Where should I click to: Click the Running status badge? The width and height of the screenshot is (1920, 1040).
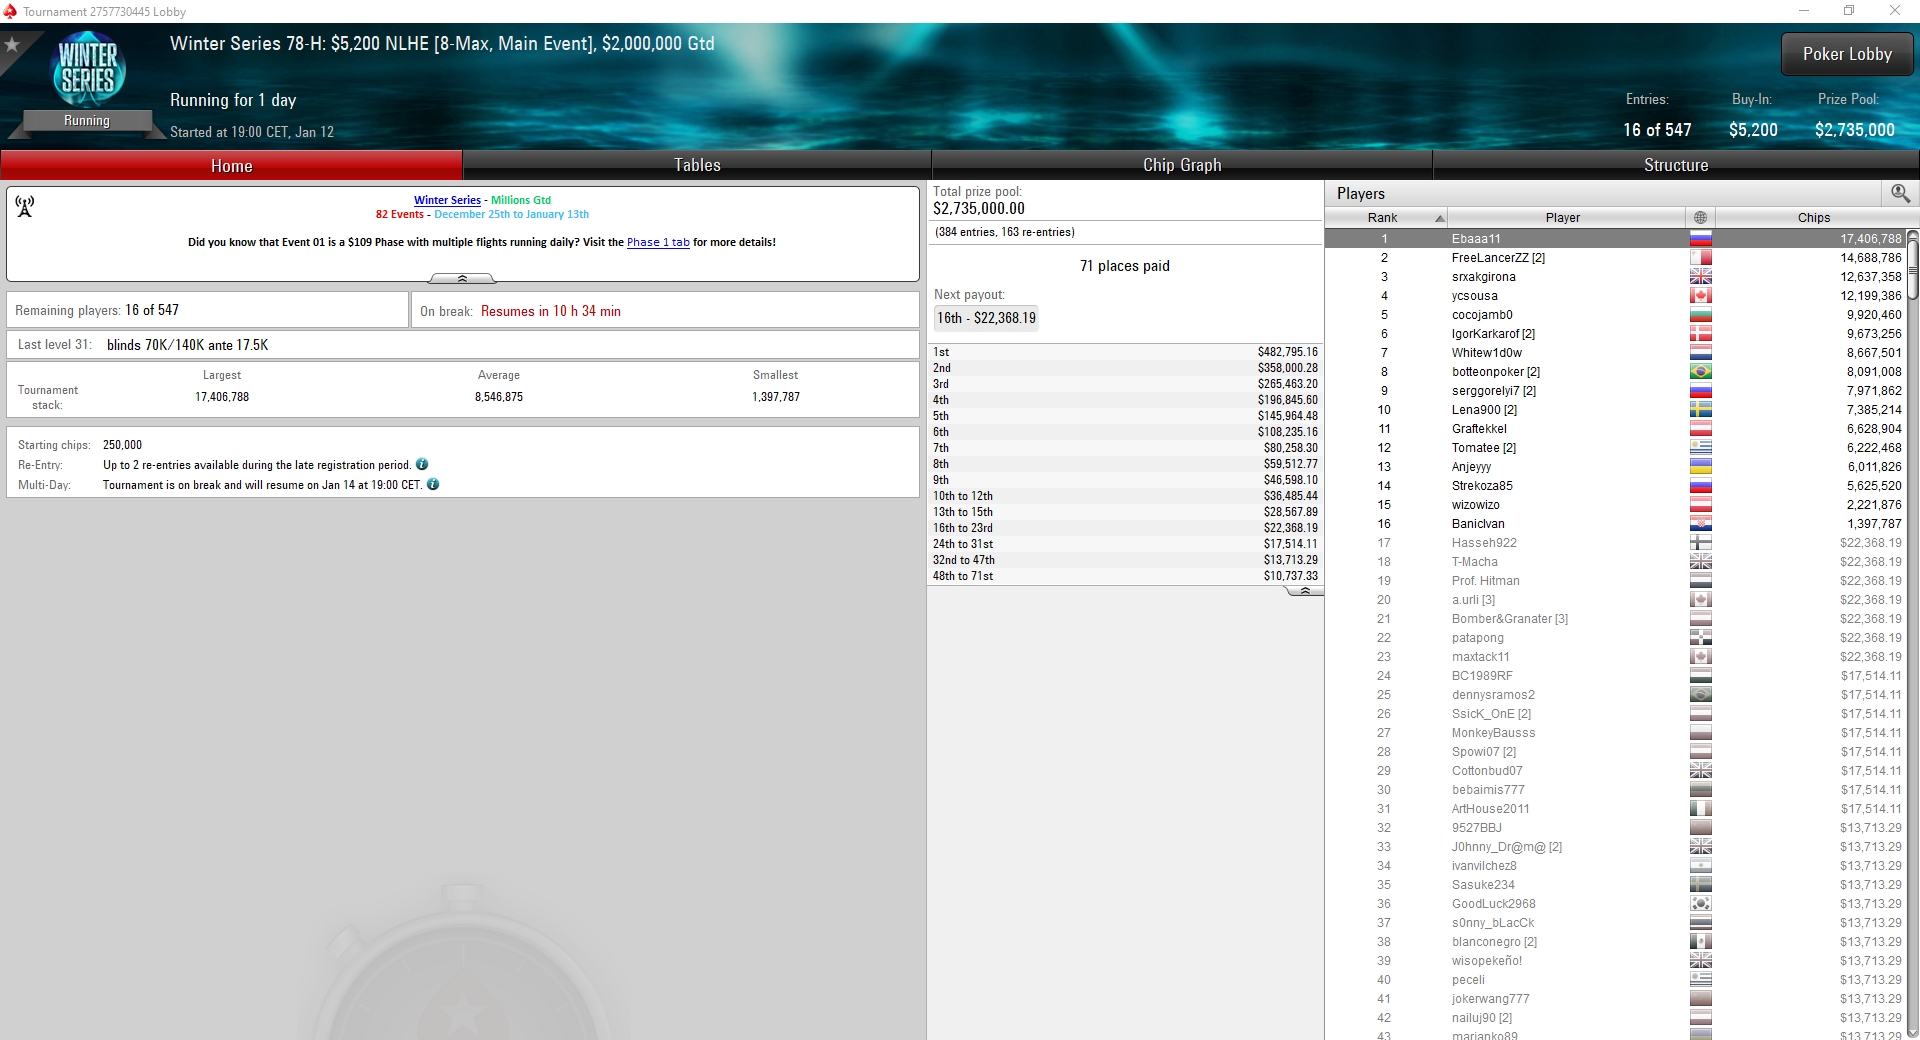coord(87,121)
